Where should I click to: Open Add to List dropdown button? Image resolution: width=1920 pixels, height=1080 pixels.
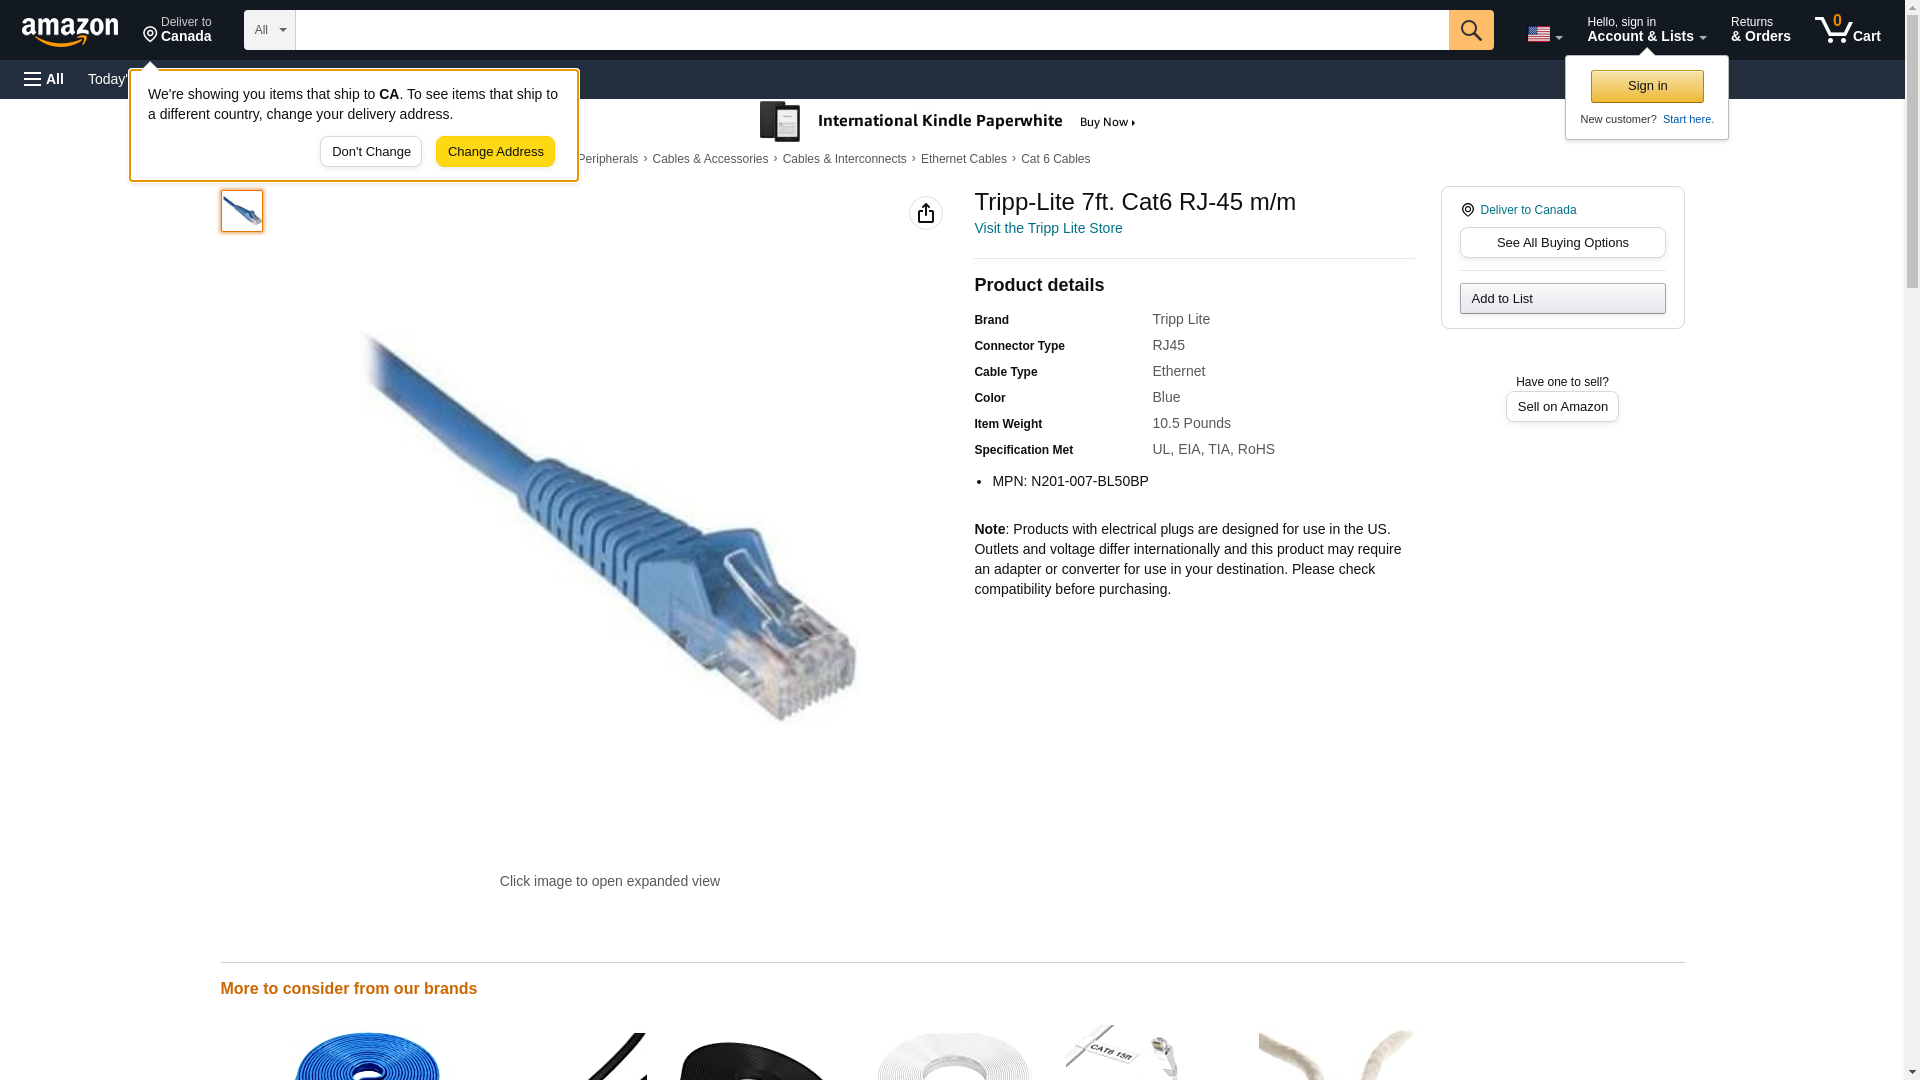pyautogui.click(x=1562, y=299)
